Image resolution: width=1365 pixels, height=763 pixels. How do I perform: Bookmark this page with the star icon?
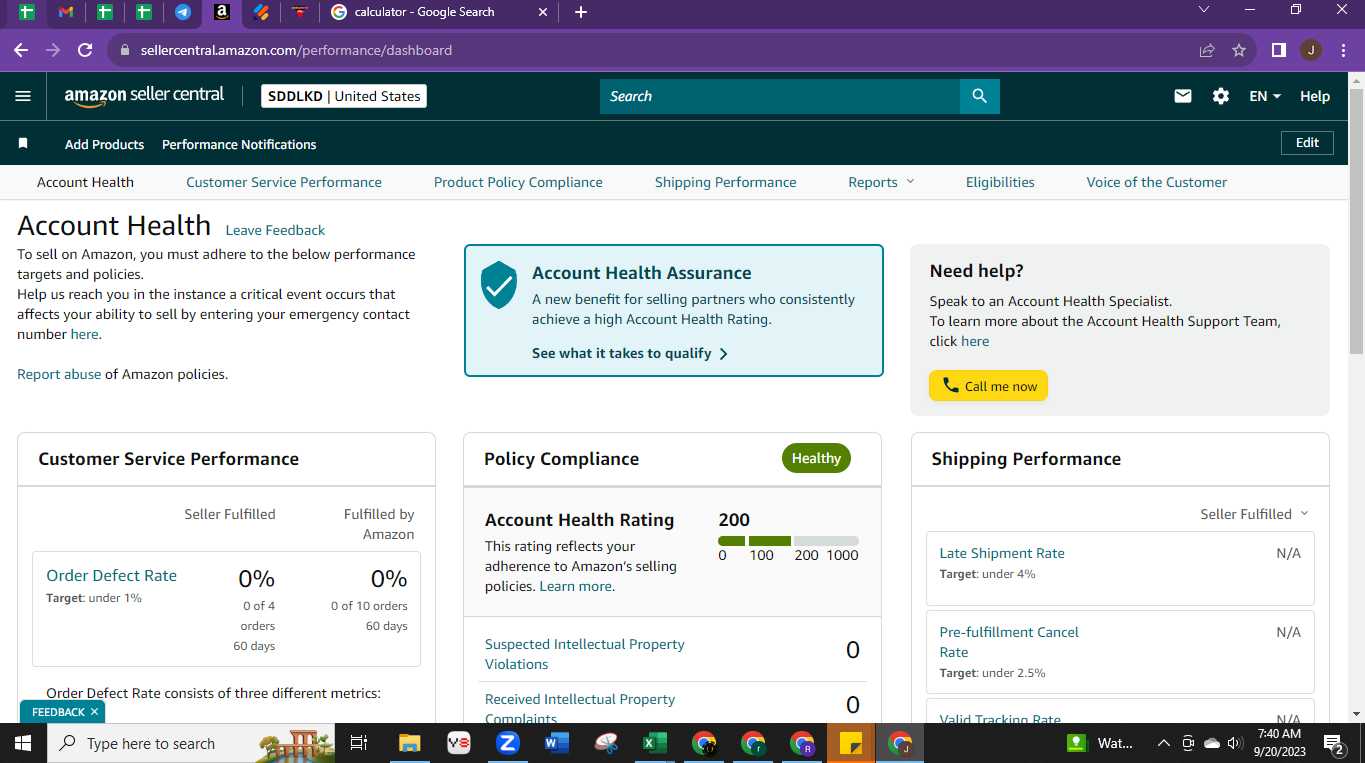click(1239, 50)
